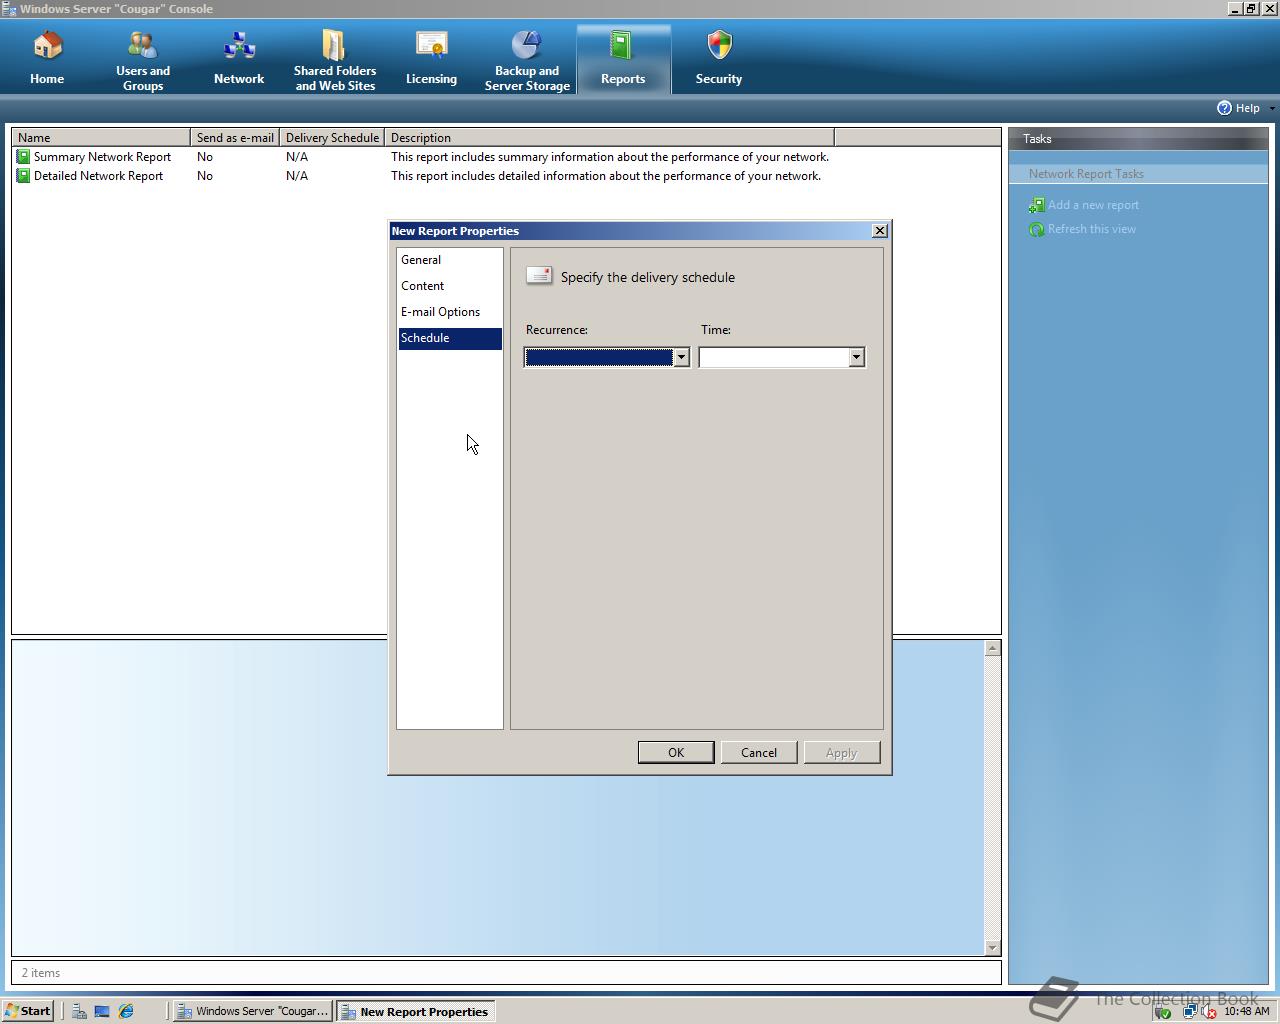Click the system tray clock
Image resolution: width=1280 pixels, height=1024 pixels.
(x=1246, y=1011)
